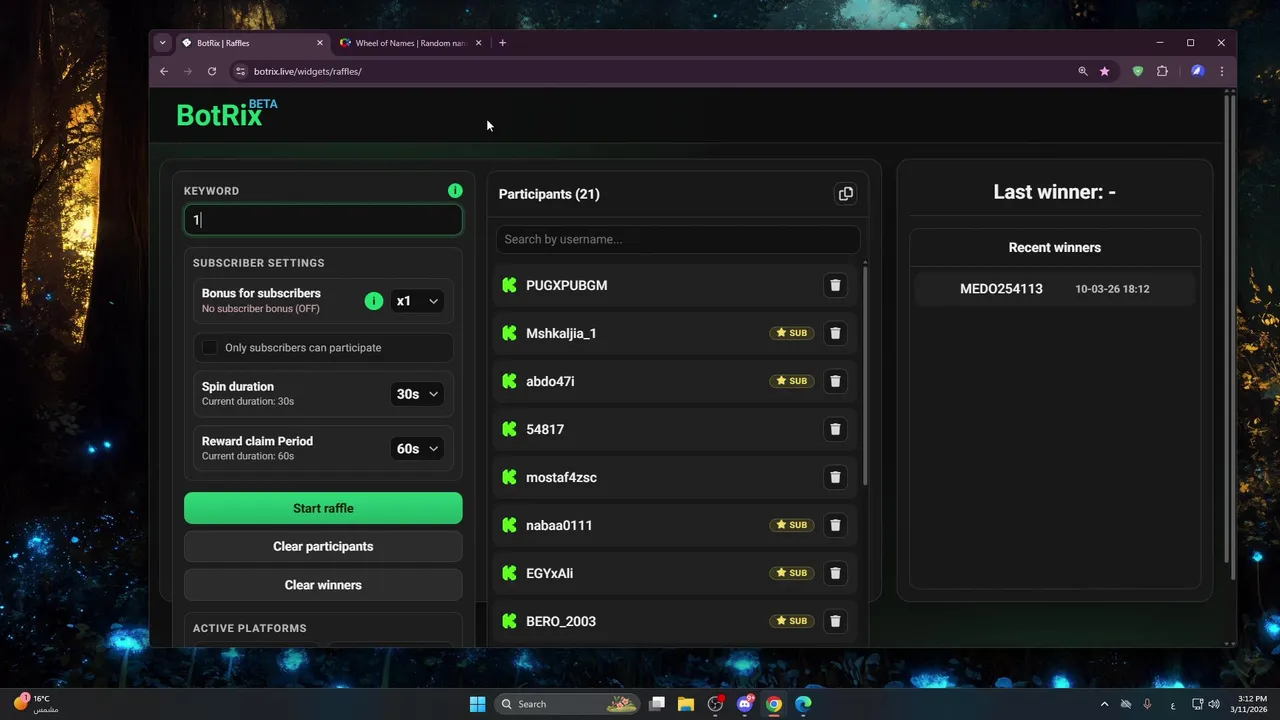Open Windows Start menu

[477, 704]
